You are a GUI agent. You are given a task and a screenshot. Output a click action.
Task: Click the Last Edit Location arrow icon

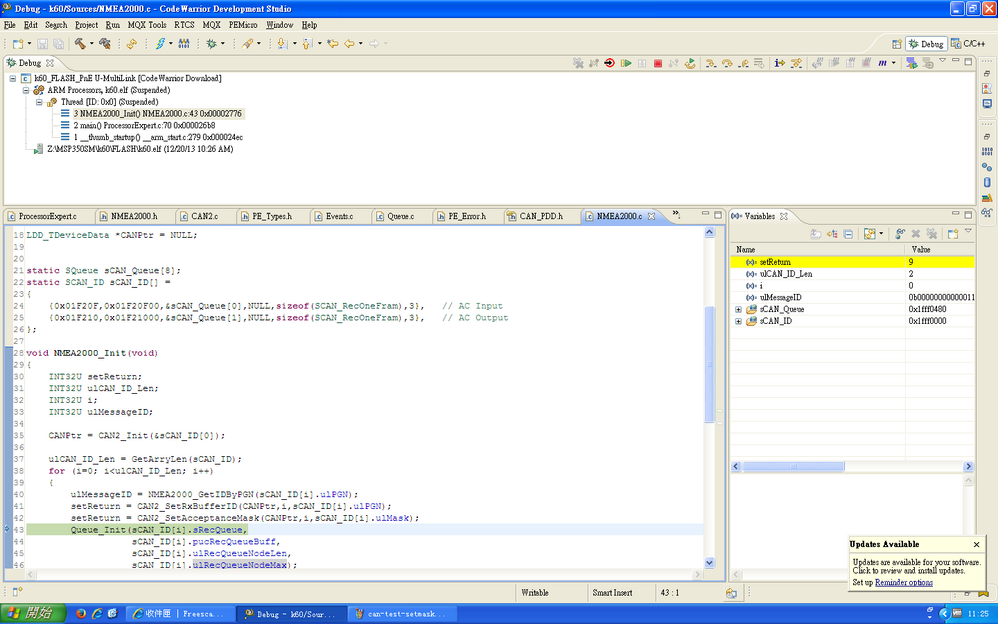[x=332, y=44]
